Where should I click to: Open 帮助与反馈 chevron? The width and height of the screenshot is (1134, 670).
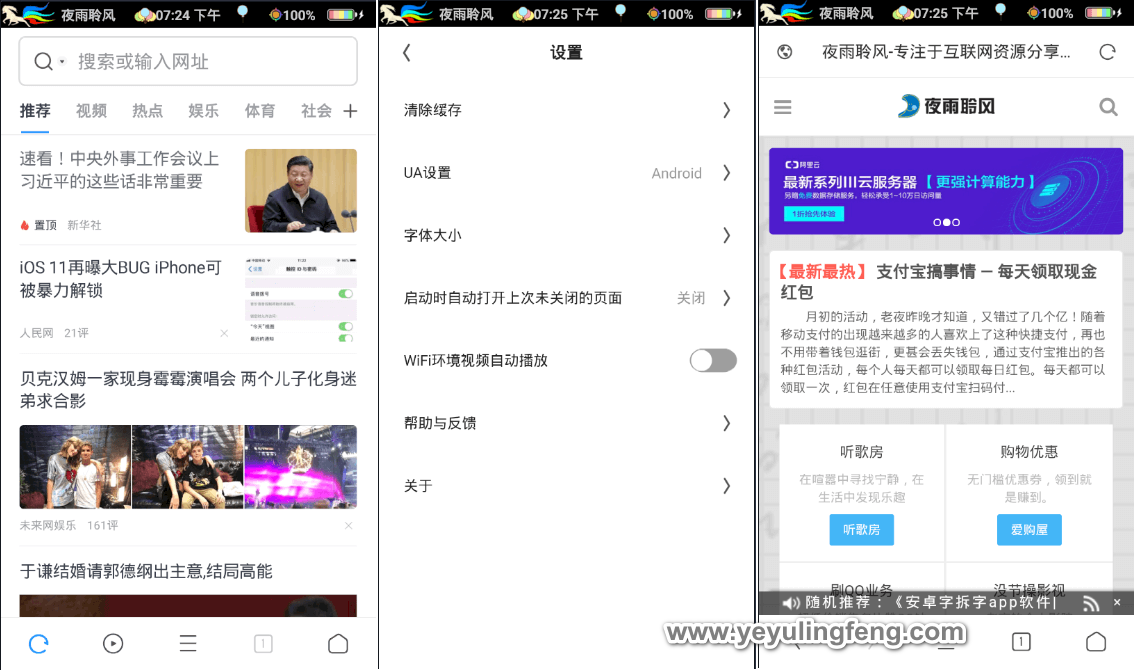click(727, 423)
